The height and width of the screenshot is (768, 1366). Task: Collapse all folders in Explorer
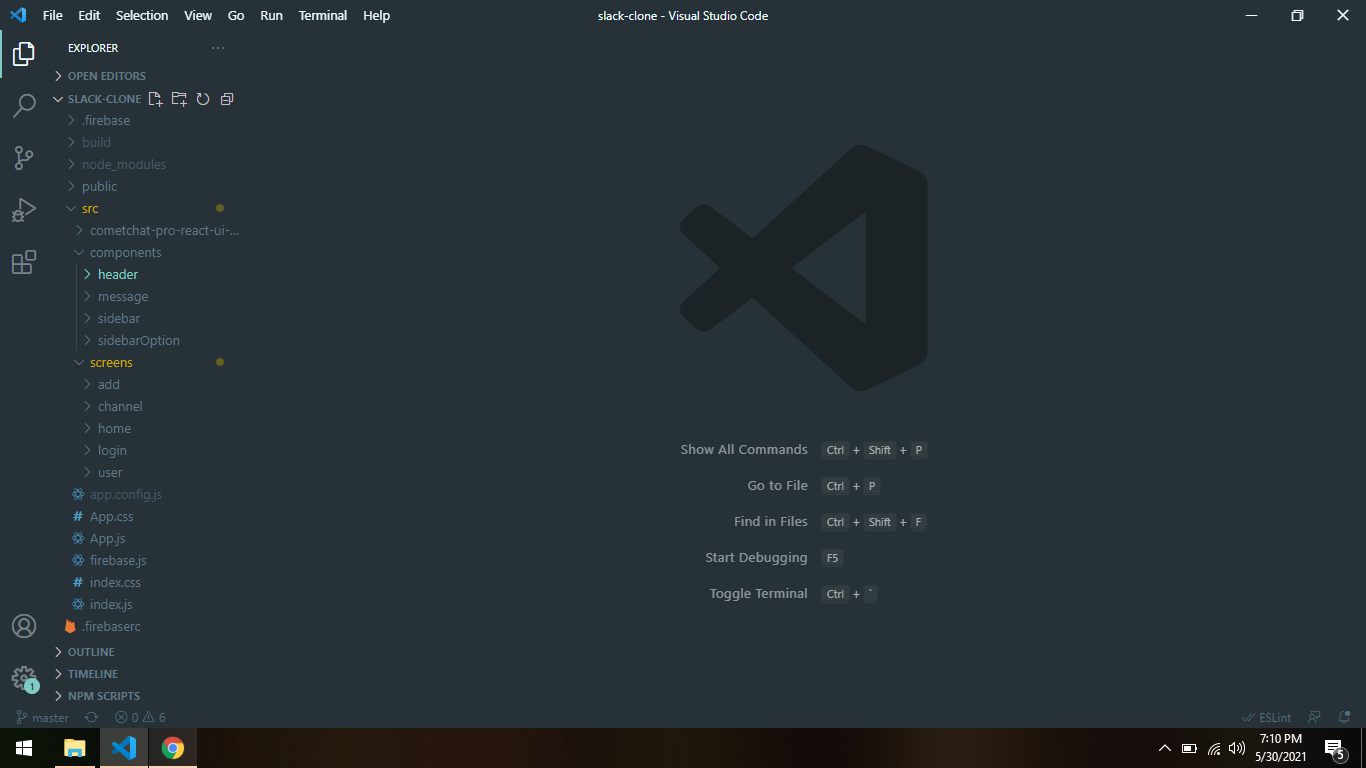pyautogui.click(x=227, y=99)
